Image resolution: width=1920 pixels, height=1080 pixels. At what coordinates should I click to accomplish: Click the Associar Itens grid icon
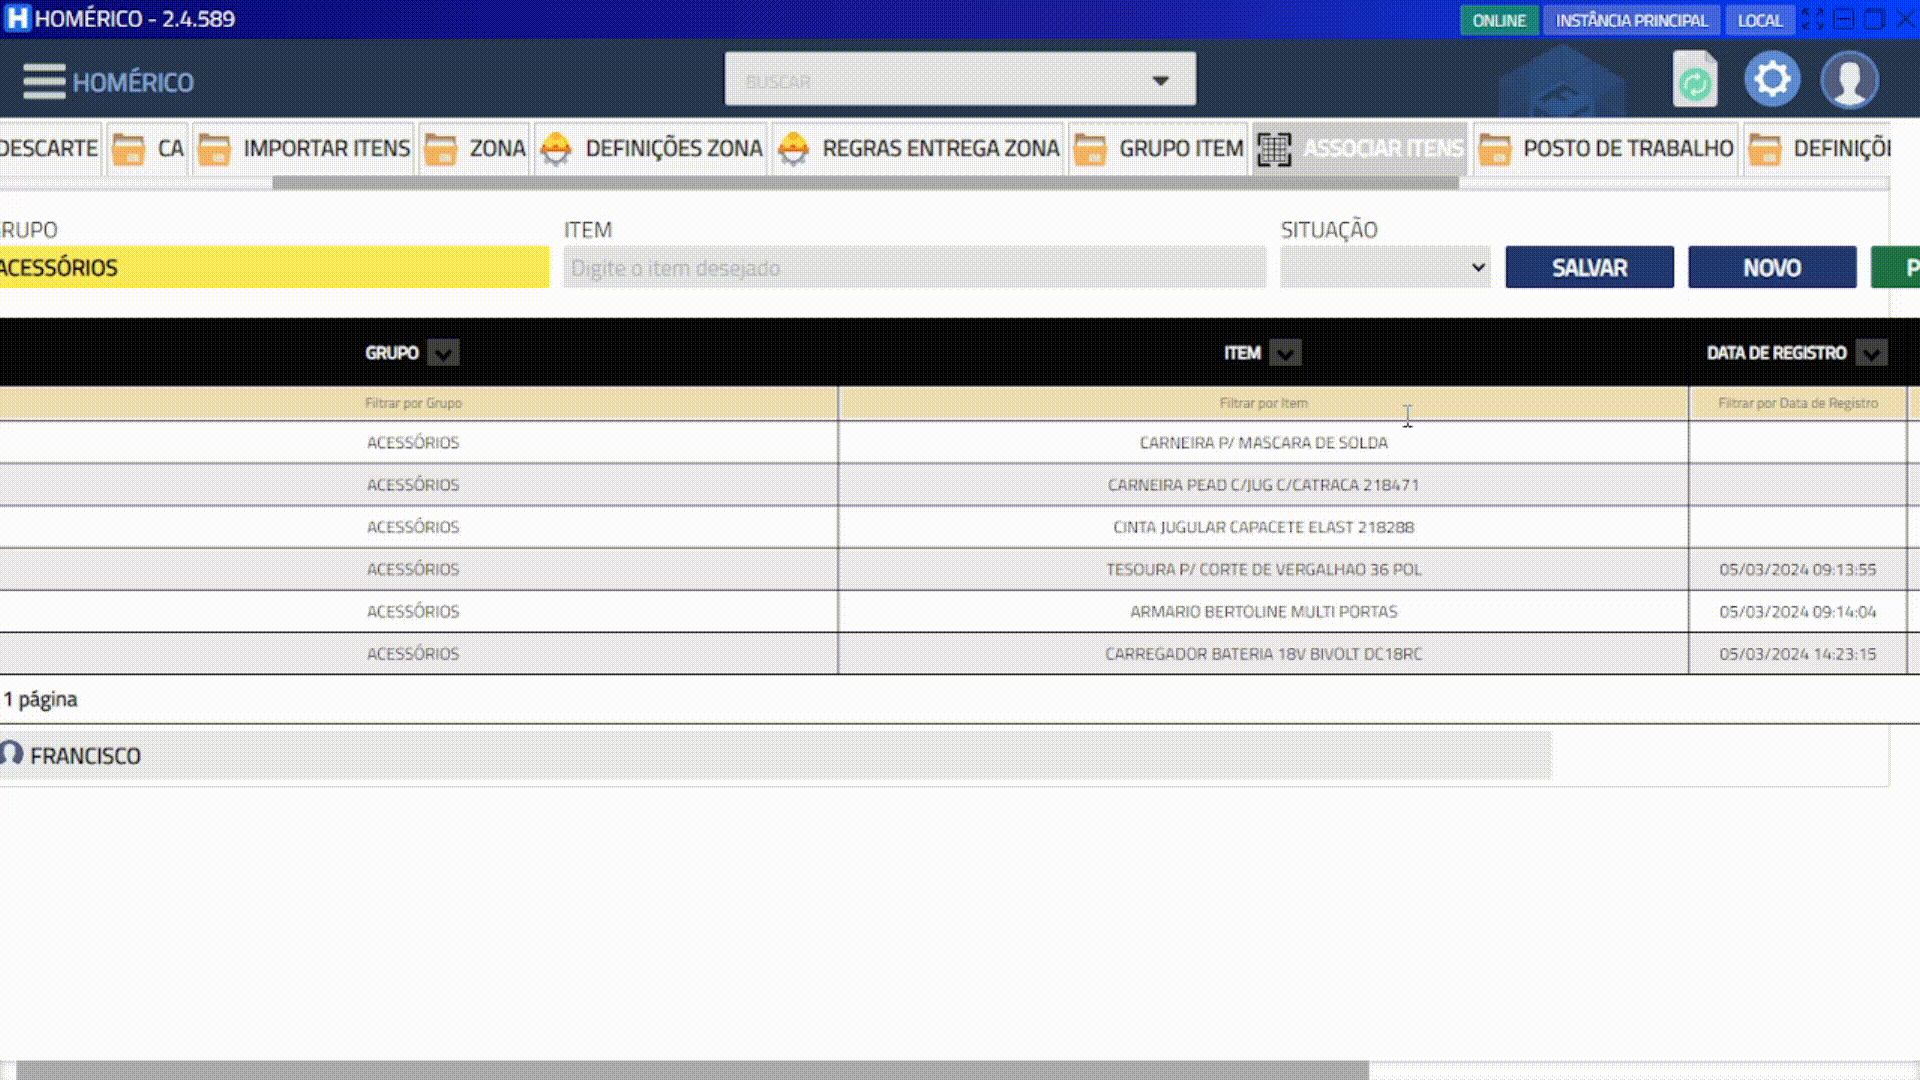pyautogui.click(x=1274, y=149)
